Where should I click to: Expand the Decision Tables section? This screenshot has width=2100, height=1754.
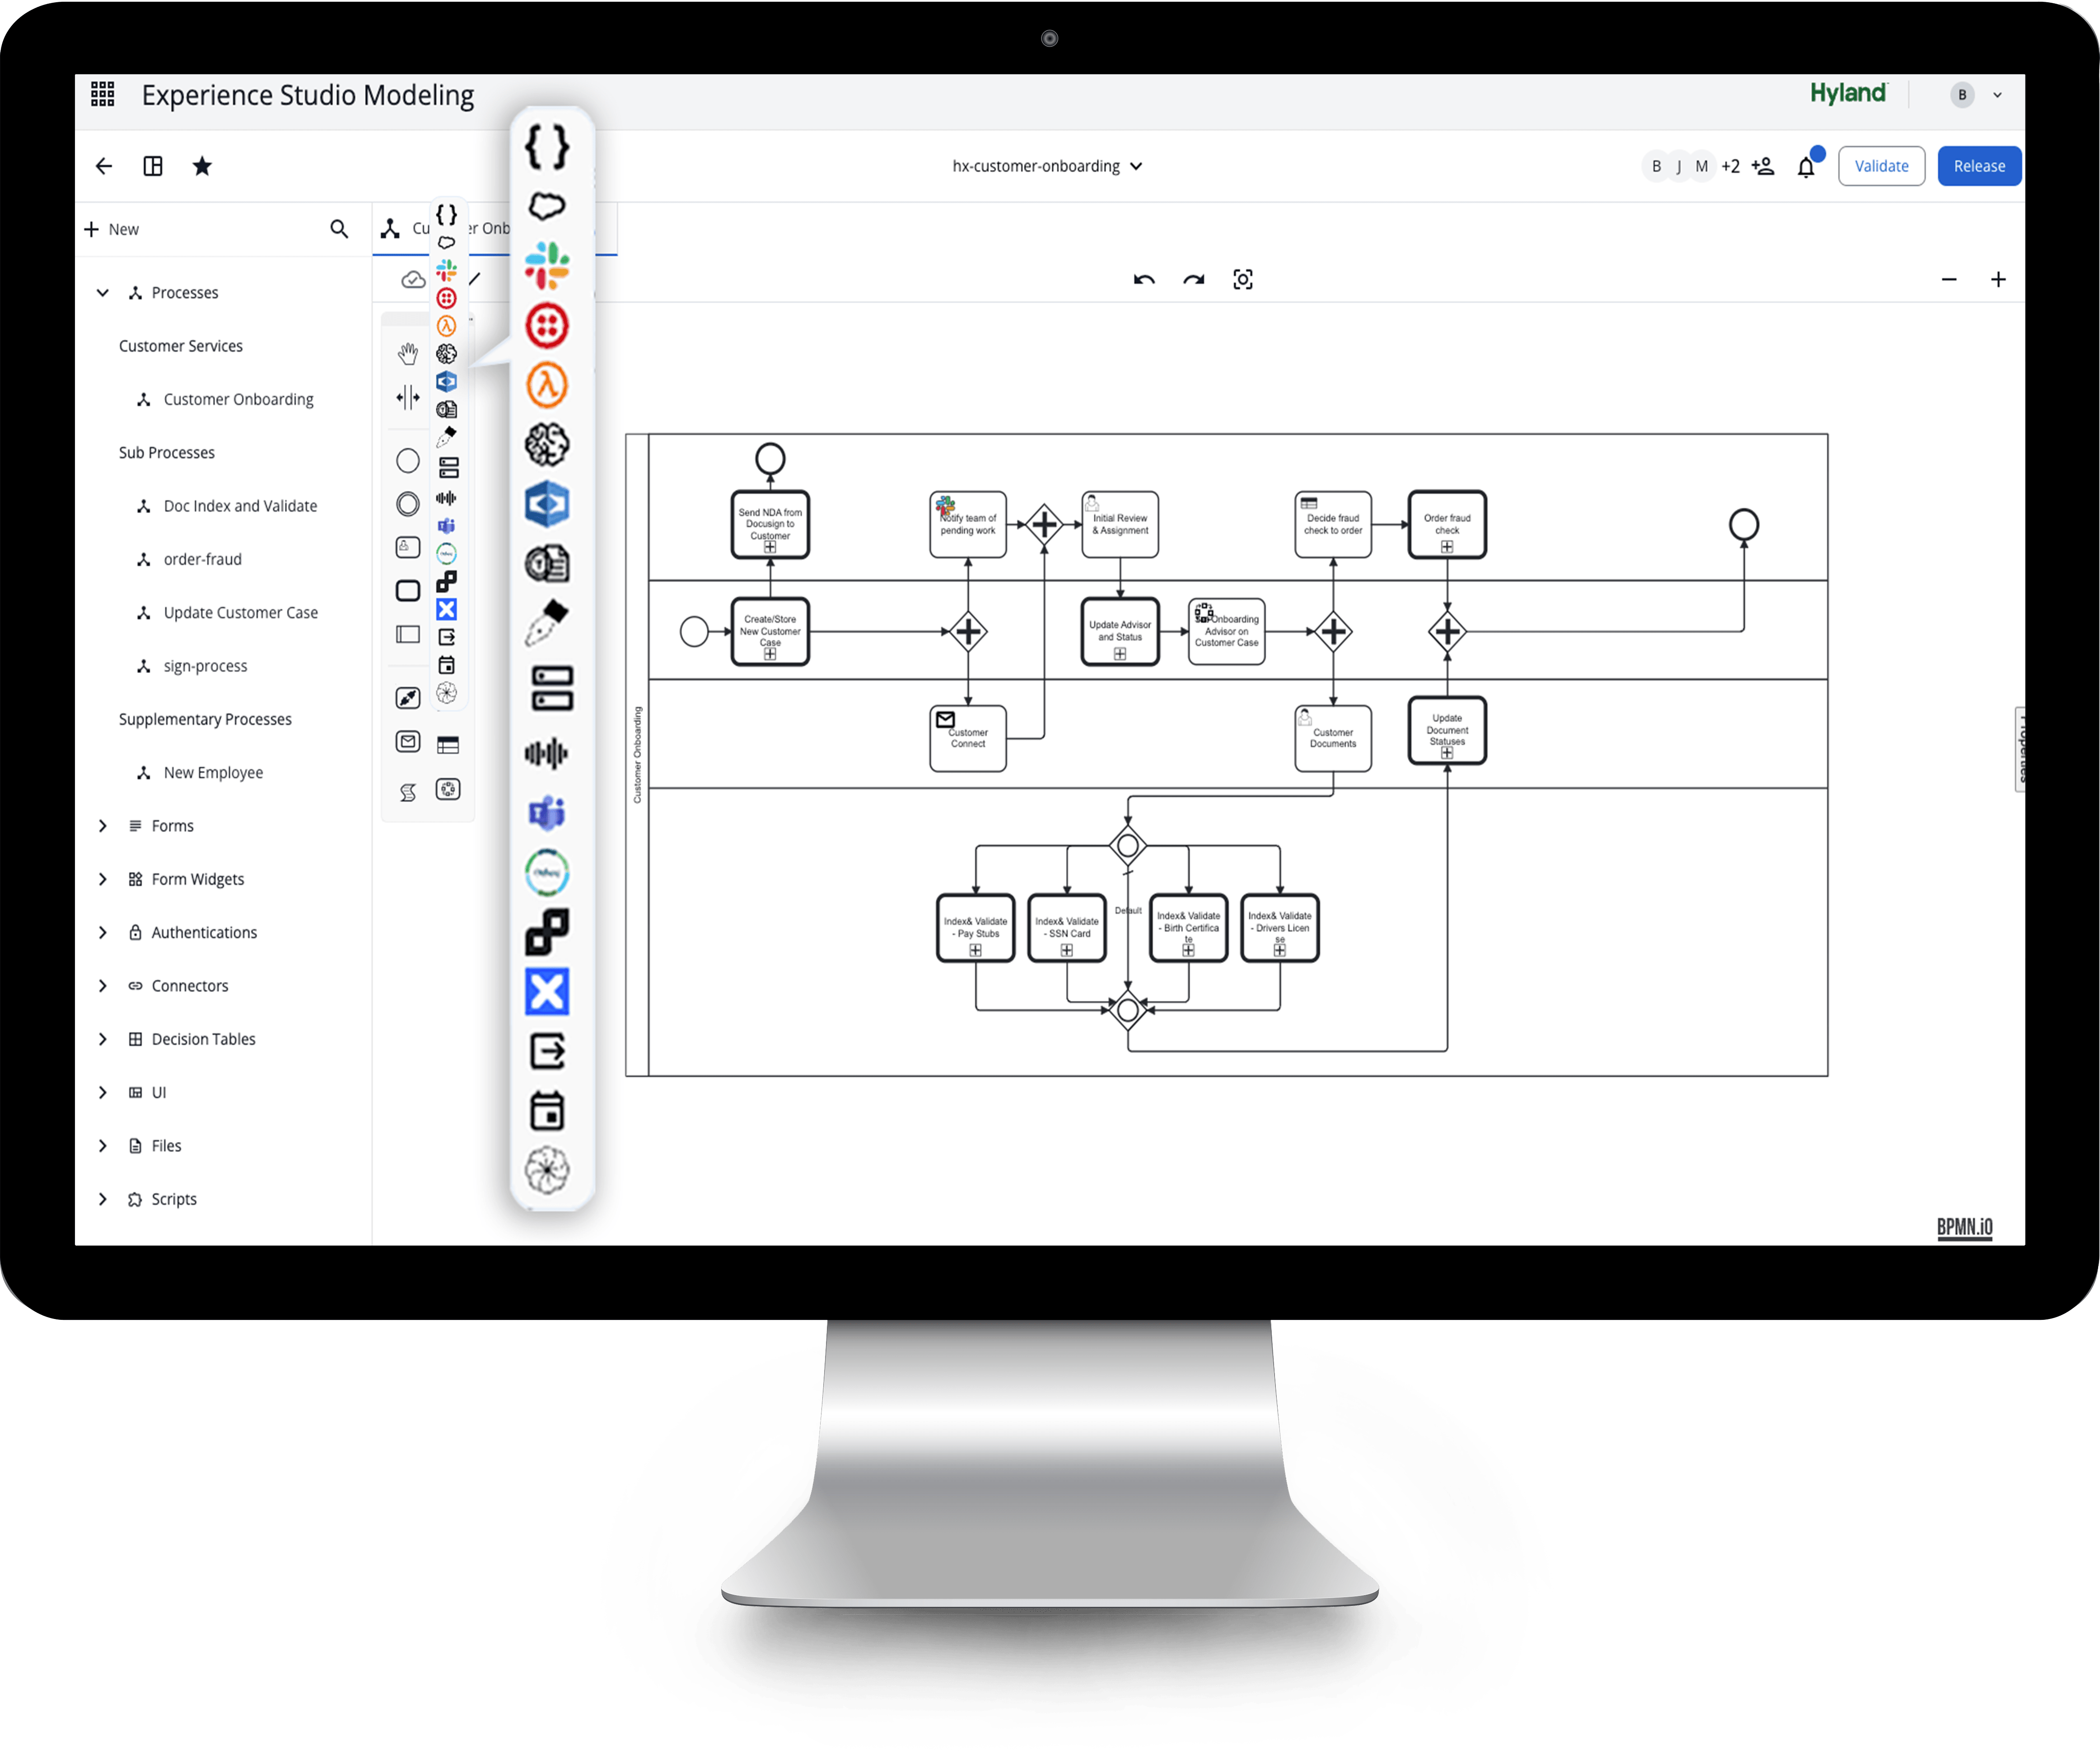tap(103, 1039)
